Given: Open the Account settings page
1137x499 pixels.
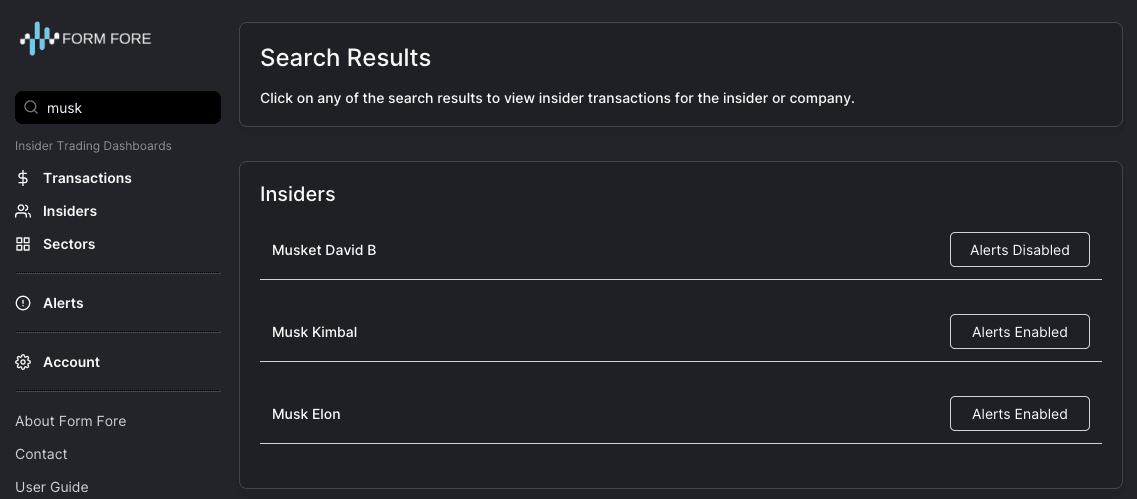Looking at the screenshot, I should coord(71,362).
